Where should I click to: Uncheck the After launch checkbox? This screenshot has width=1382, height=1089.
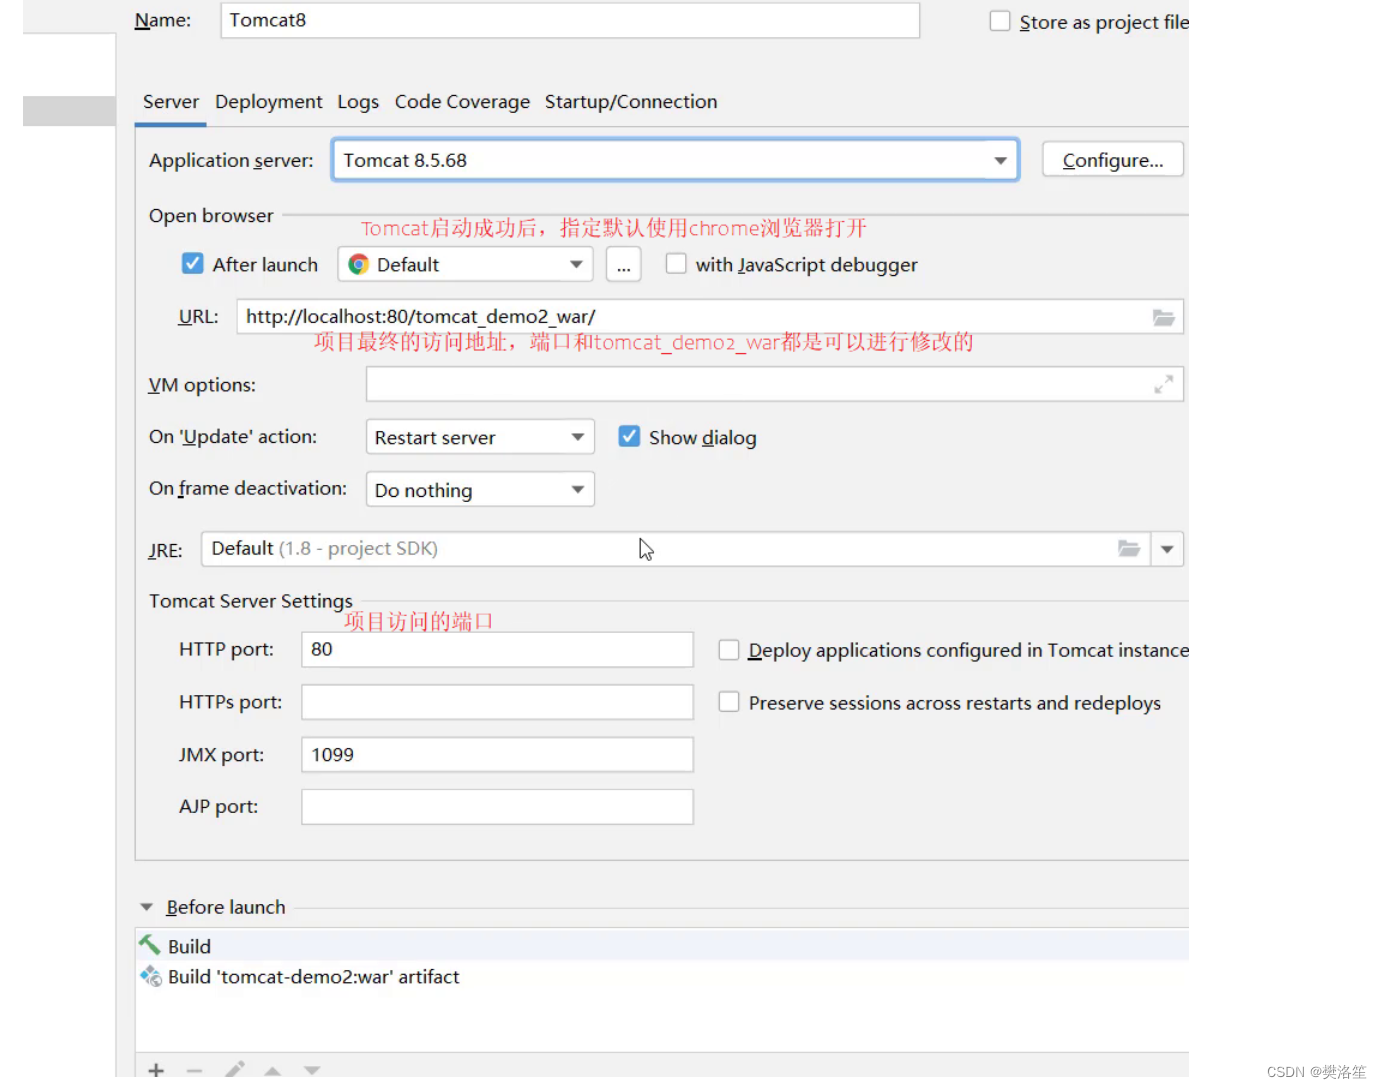pos(192,263)
